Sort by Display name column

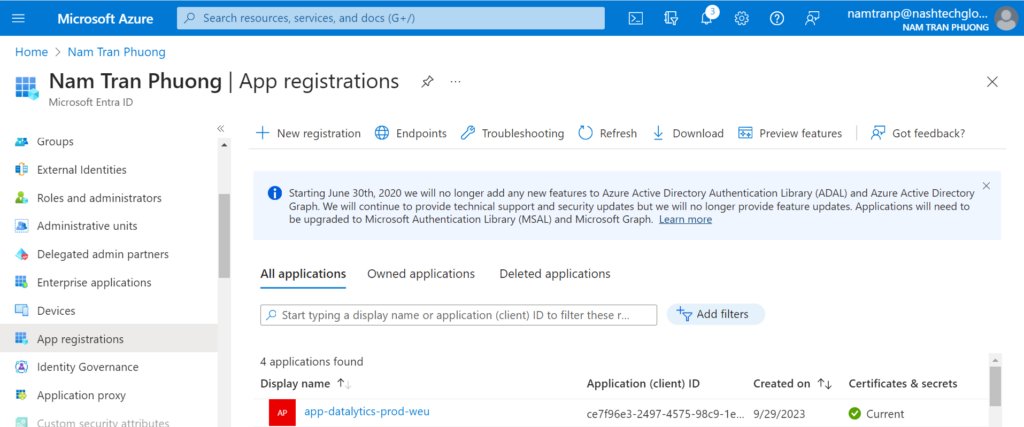coord(343,384)
